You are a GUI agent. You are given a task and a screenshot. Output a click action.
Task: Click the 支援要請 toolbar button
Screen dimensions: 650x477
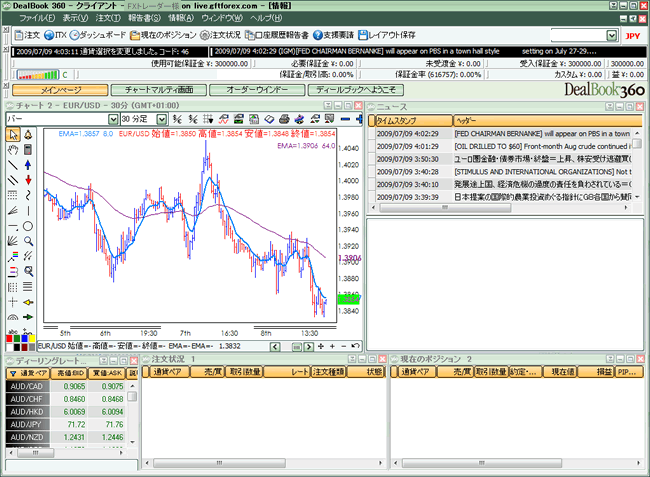tap(334, 35)
